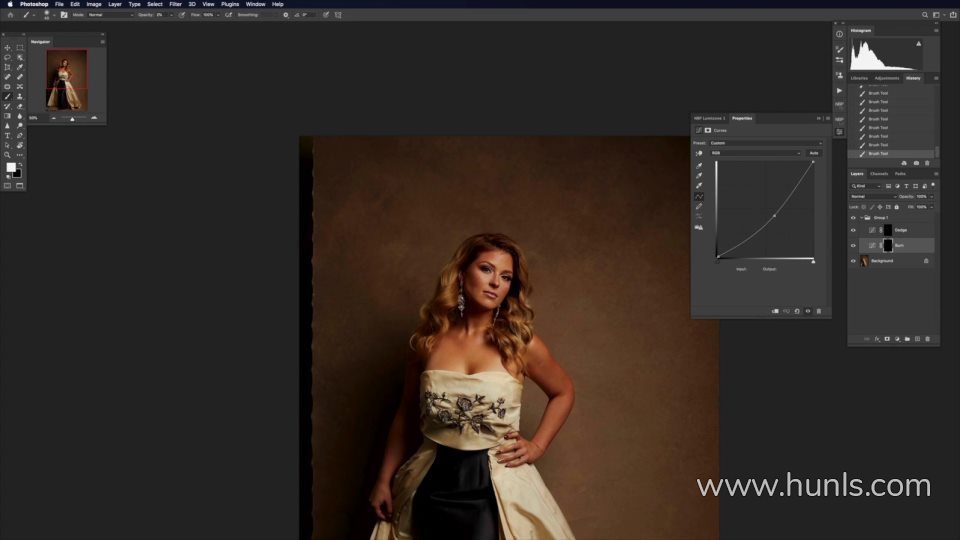Select the Burn layer mask thumbnail

coord(888,246)
